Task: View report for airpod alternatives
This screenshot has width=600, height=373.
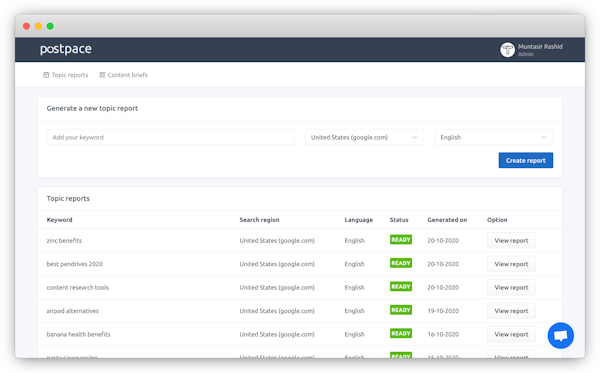Action: pyautogui.click(x=511, y=311)
